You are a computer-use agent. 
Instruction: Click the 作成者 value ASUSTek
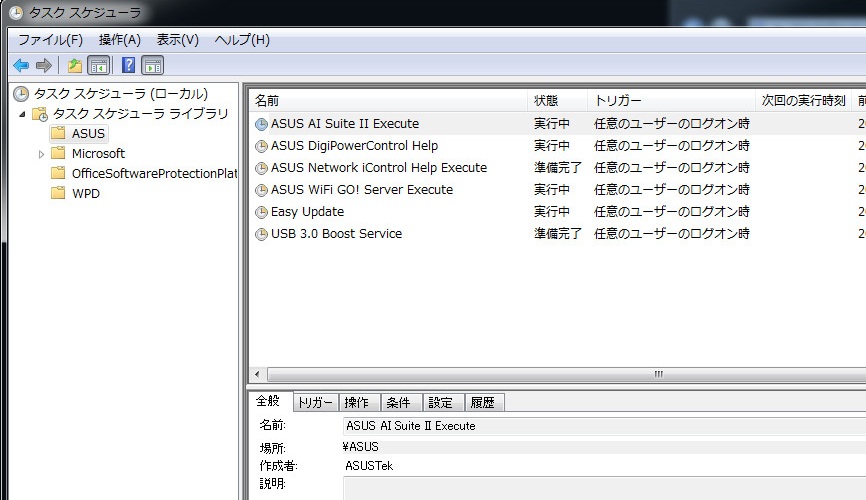(369, 466)
